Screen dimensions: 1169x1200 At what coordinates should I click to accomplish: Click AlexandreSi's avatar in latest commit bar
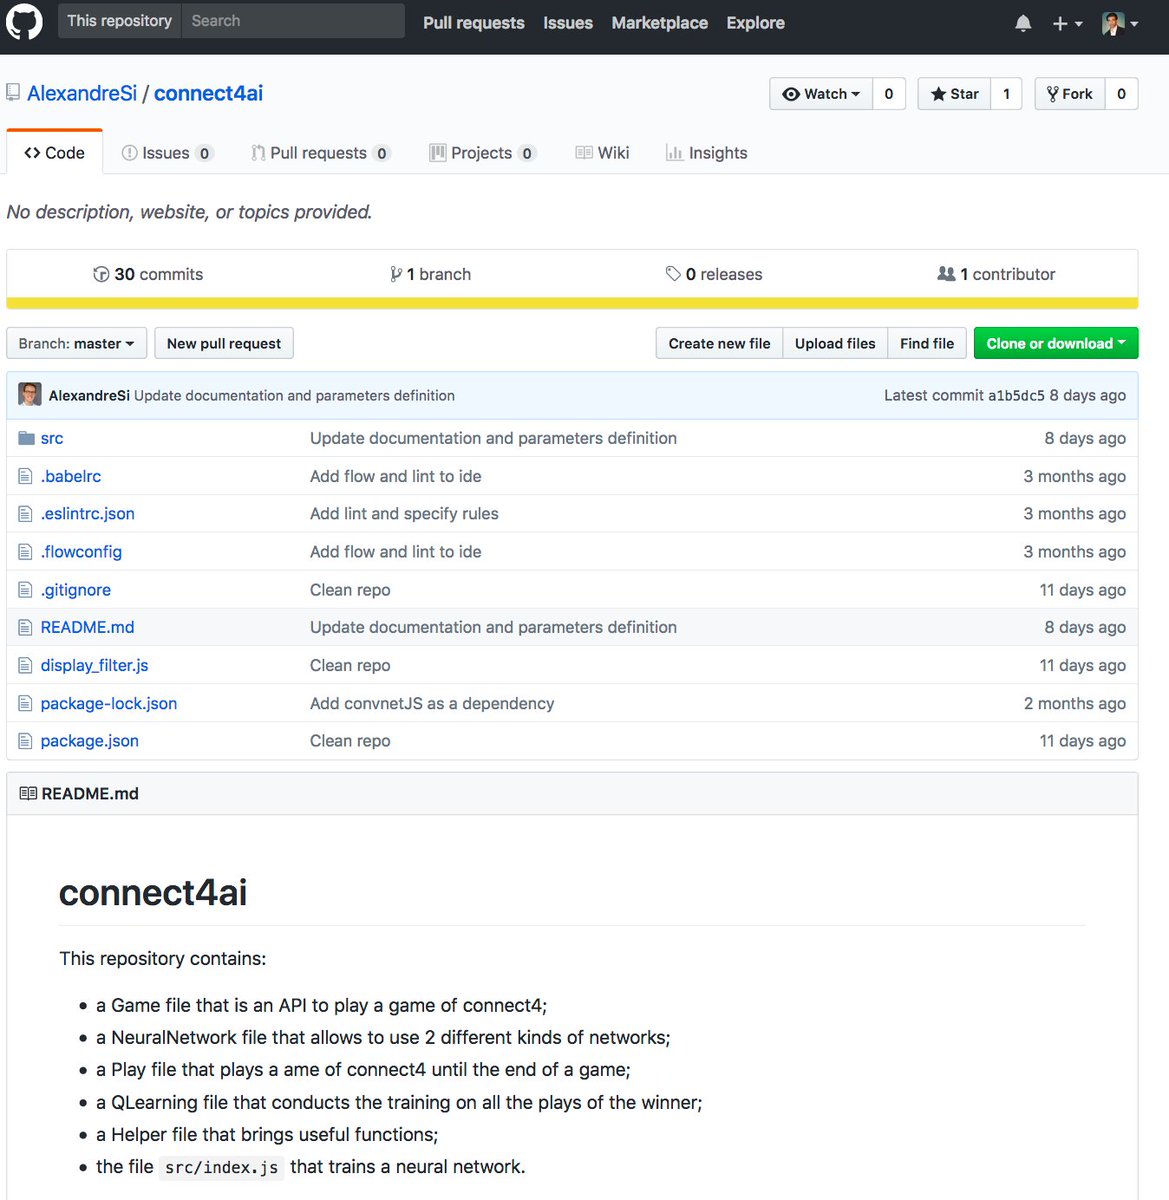pyautogui.click(x=30, y=394)
